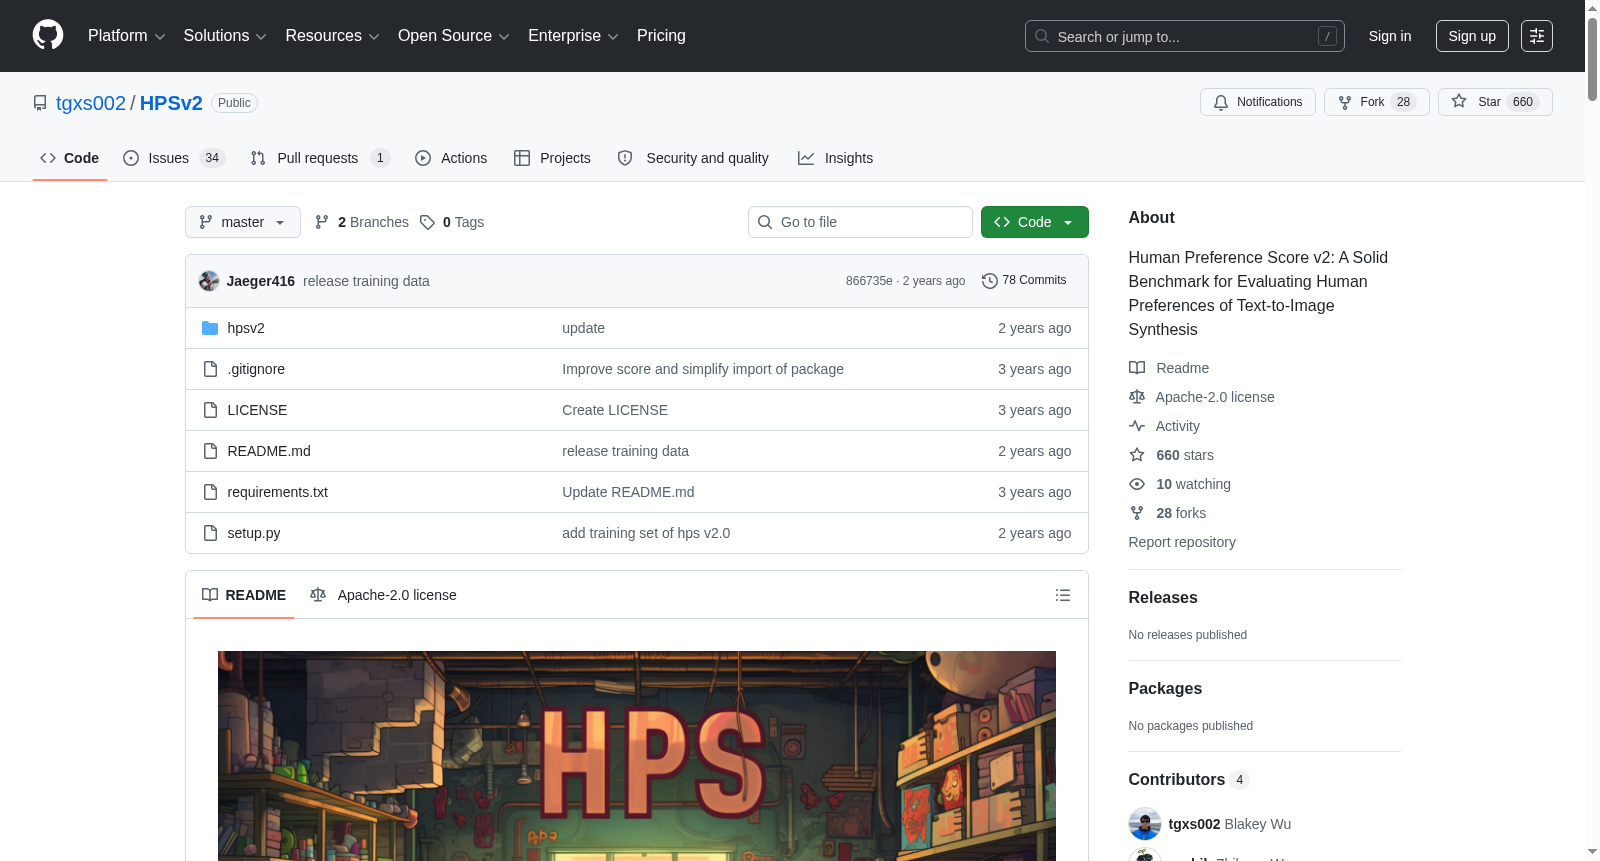Click Report repository link
1600x861 pixels.
pyautogui.click(x=1182, y=542)
